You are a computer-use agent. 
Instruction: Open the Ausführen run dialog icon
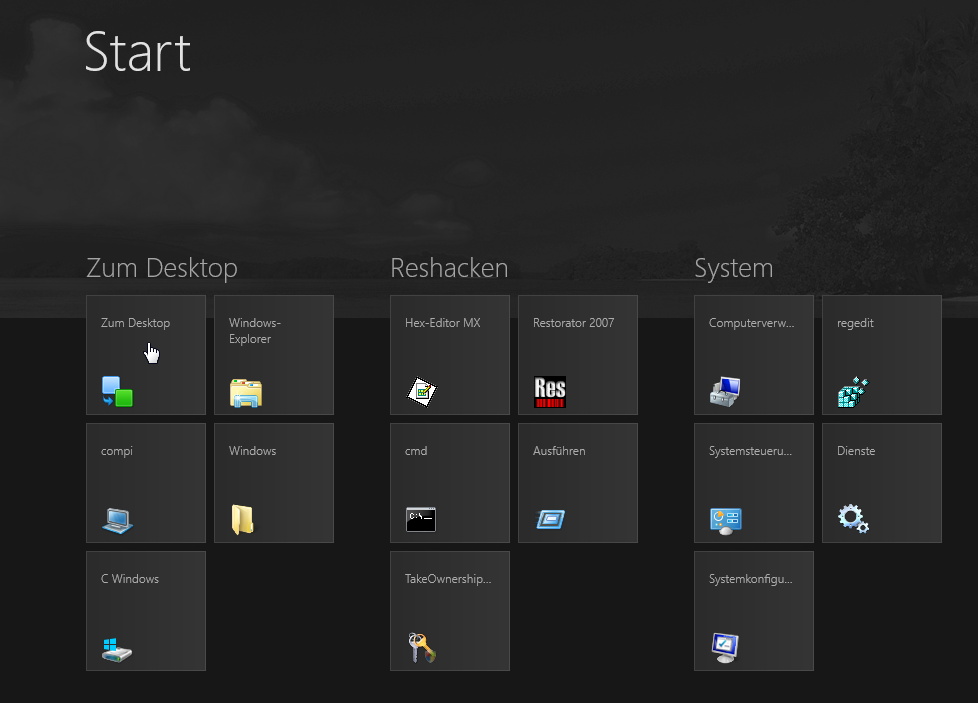(551, 519)
